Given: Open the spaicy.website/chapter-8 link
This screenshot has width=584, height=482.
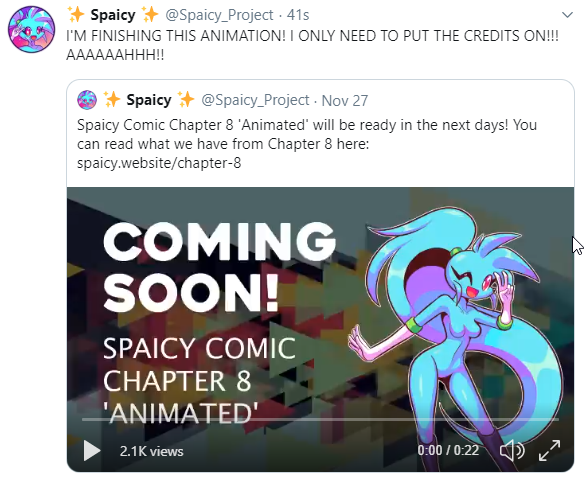Looking at the screenshot, I should 159,163.
